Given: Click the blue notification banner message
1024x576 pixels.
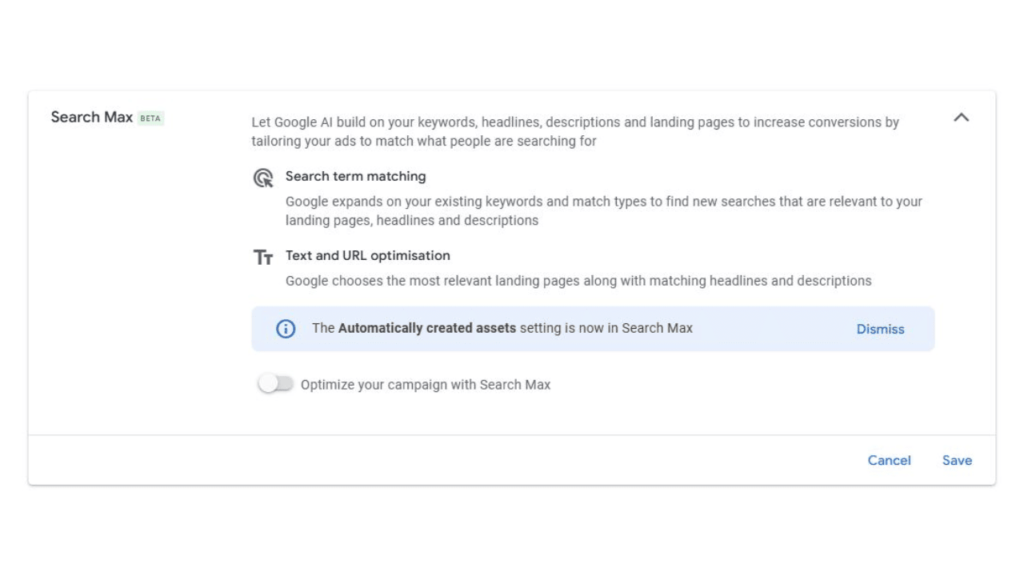Looking at the screenshot, I should pyautogui.click(x=500, y=328).
